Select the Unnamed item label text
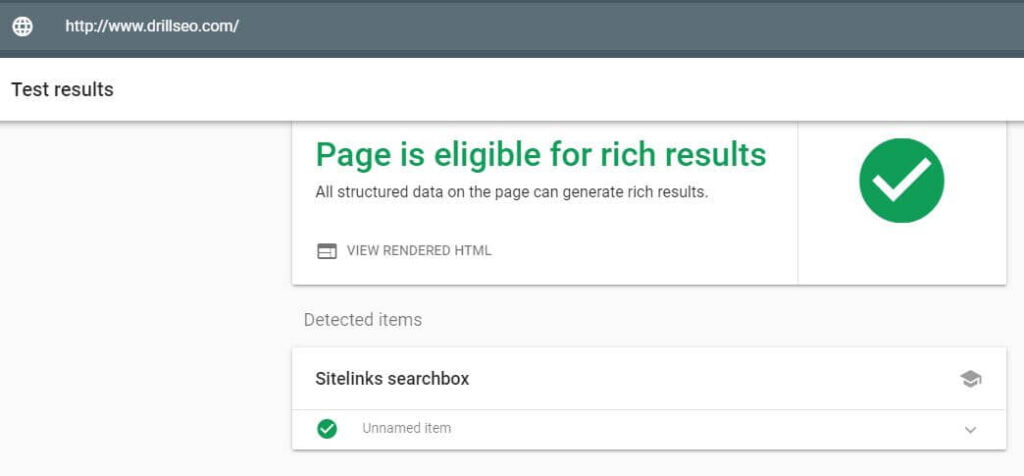This screenshot has height=476, width=1024. [406, 429]
